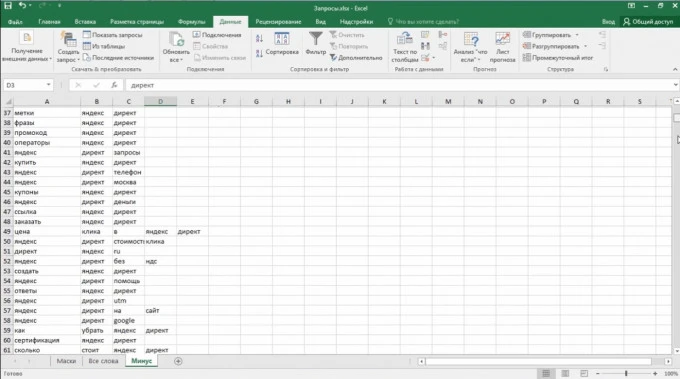680x379 pixels.
Task: Click Insert Function fx icon
Action: coord(114,85)
